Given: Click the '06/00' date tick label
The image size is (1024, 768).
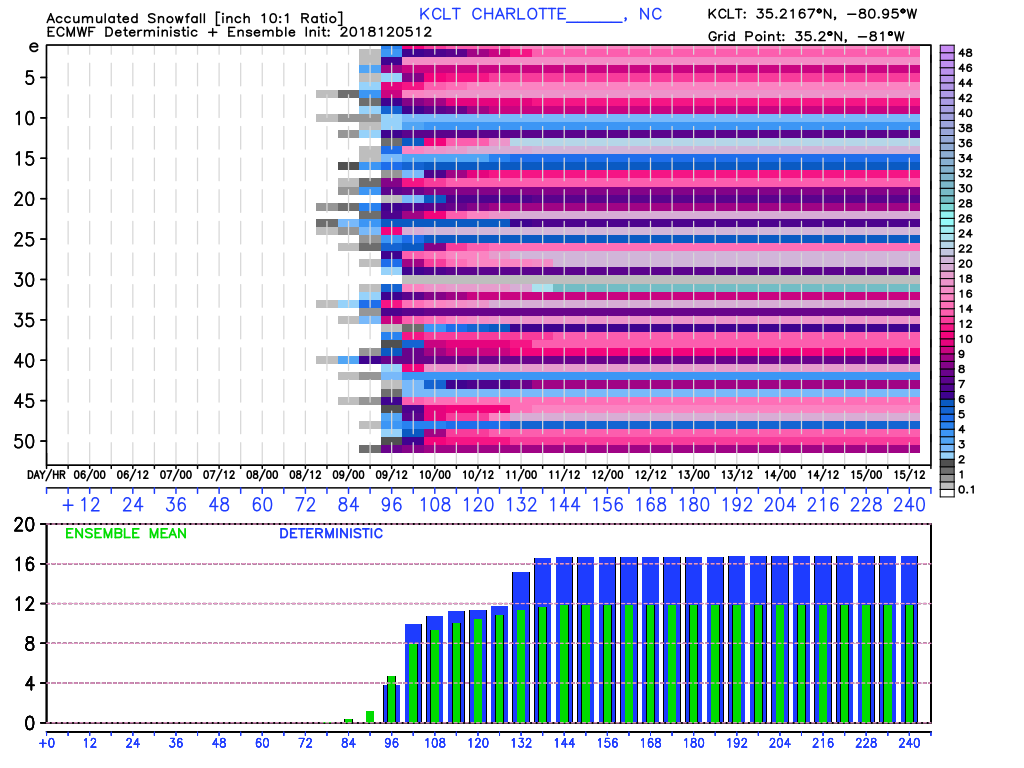Looking at the screenshot, I should [89, 475].
